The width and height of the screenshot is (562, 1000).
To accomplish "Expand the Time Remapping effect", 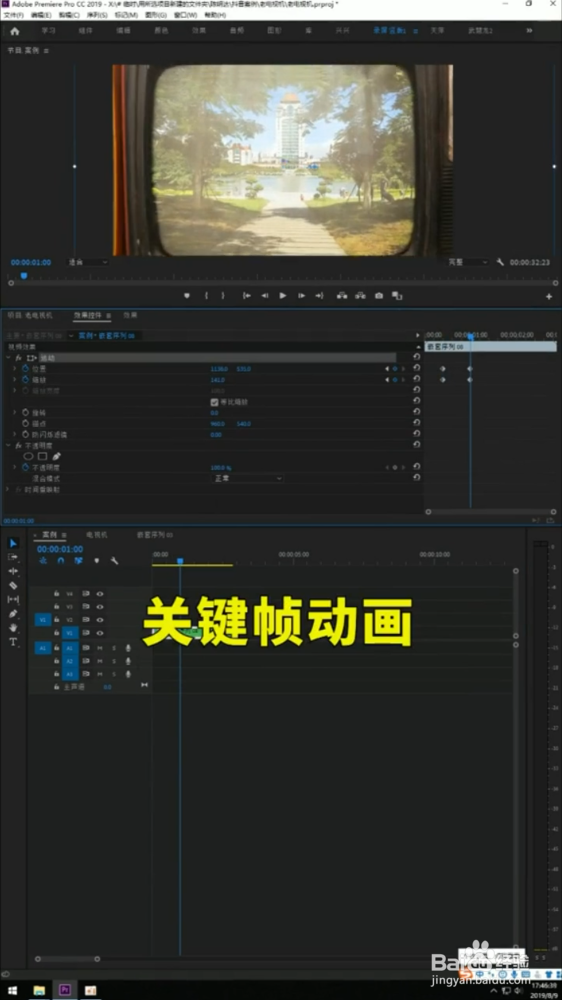I will click(x=8, y=489).
